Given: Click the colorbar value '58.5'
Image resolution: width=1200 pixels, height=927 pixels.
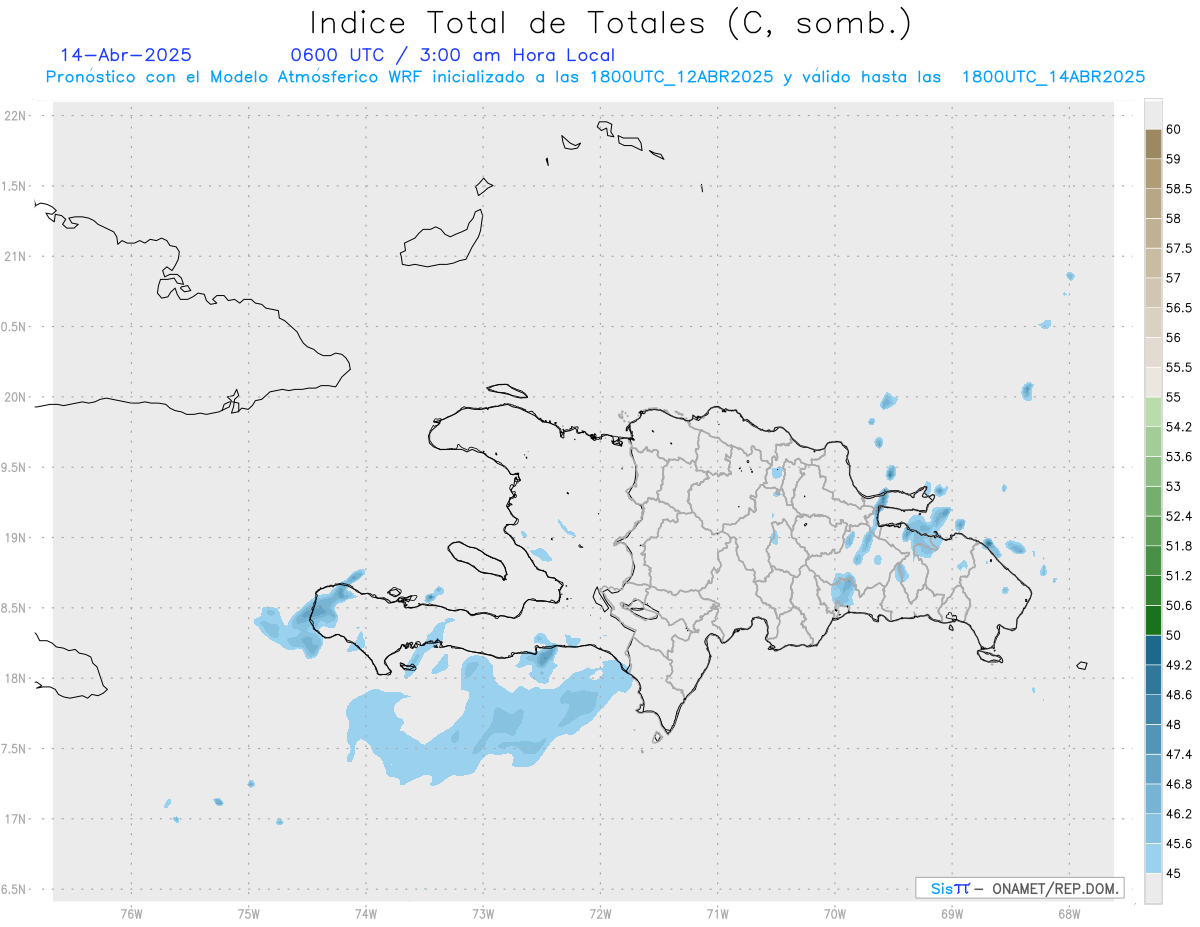Looking at the screenshot, I should point(1178,189).
